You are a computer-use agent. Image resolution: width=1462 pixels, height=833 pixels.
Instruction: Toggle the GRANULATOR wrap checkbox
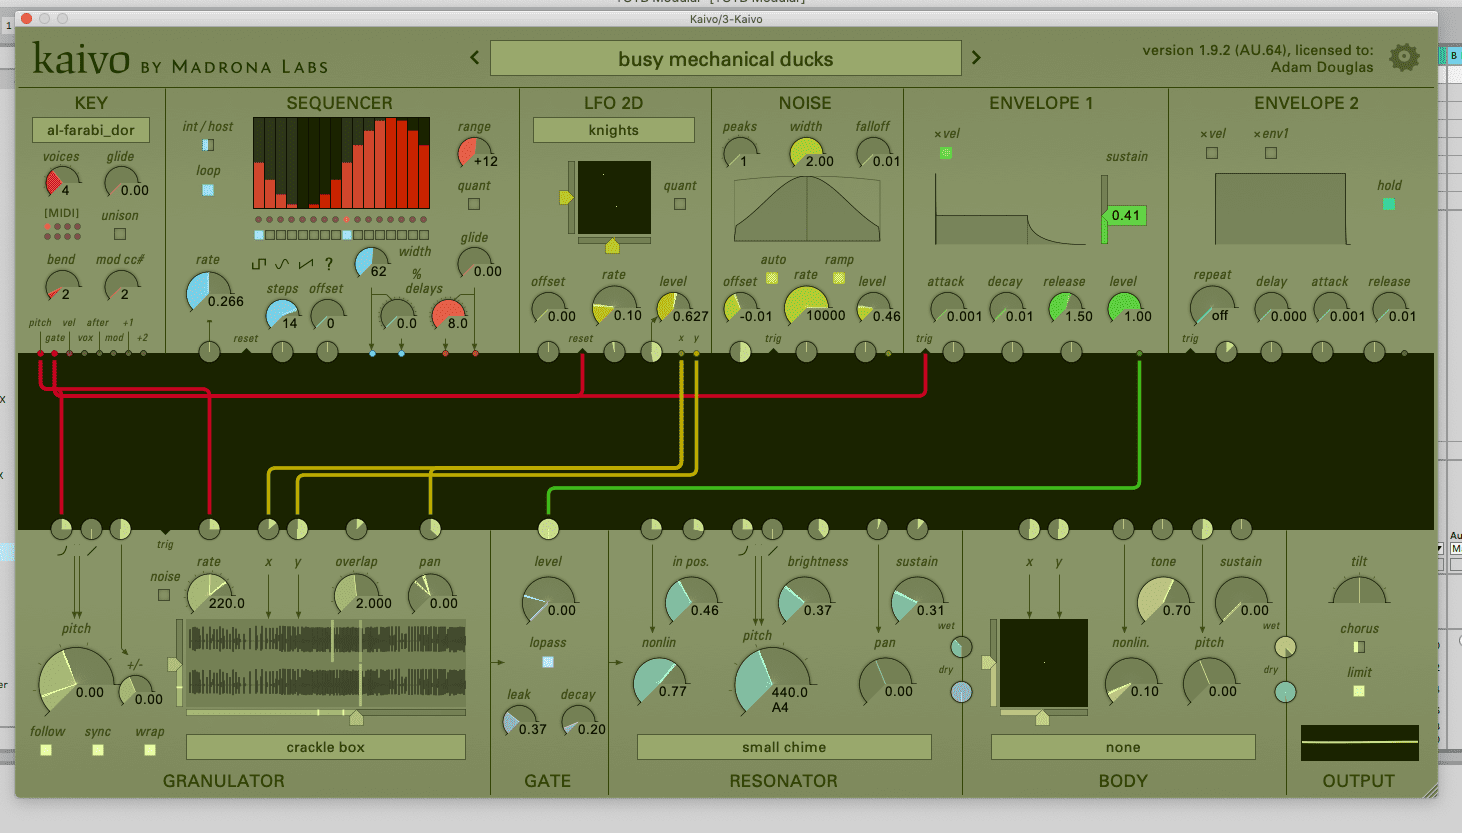(x=150, y=749)
